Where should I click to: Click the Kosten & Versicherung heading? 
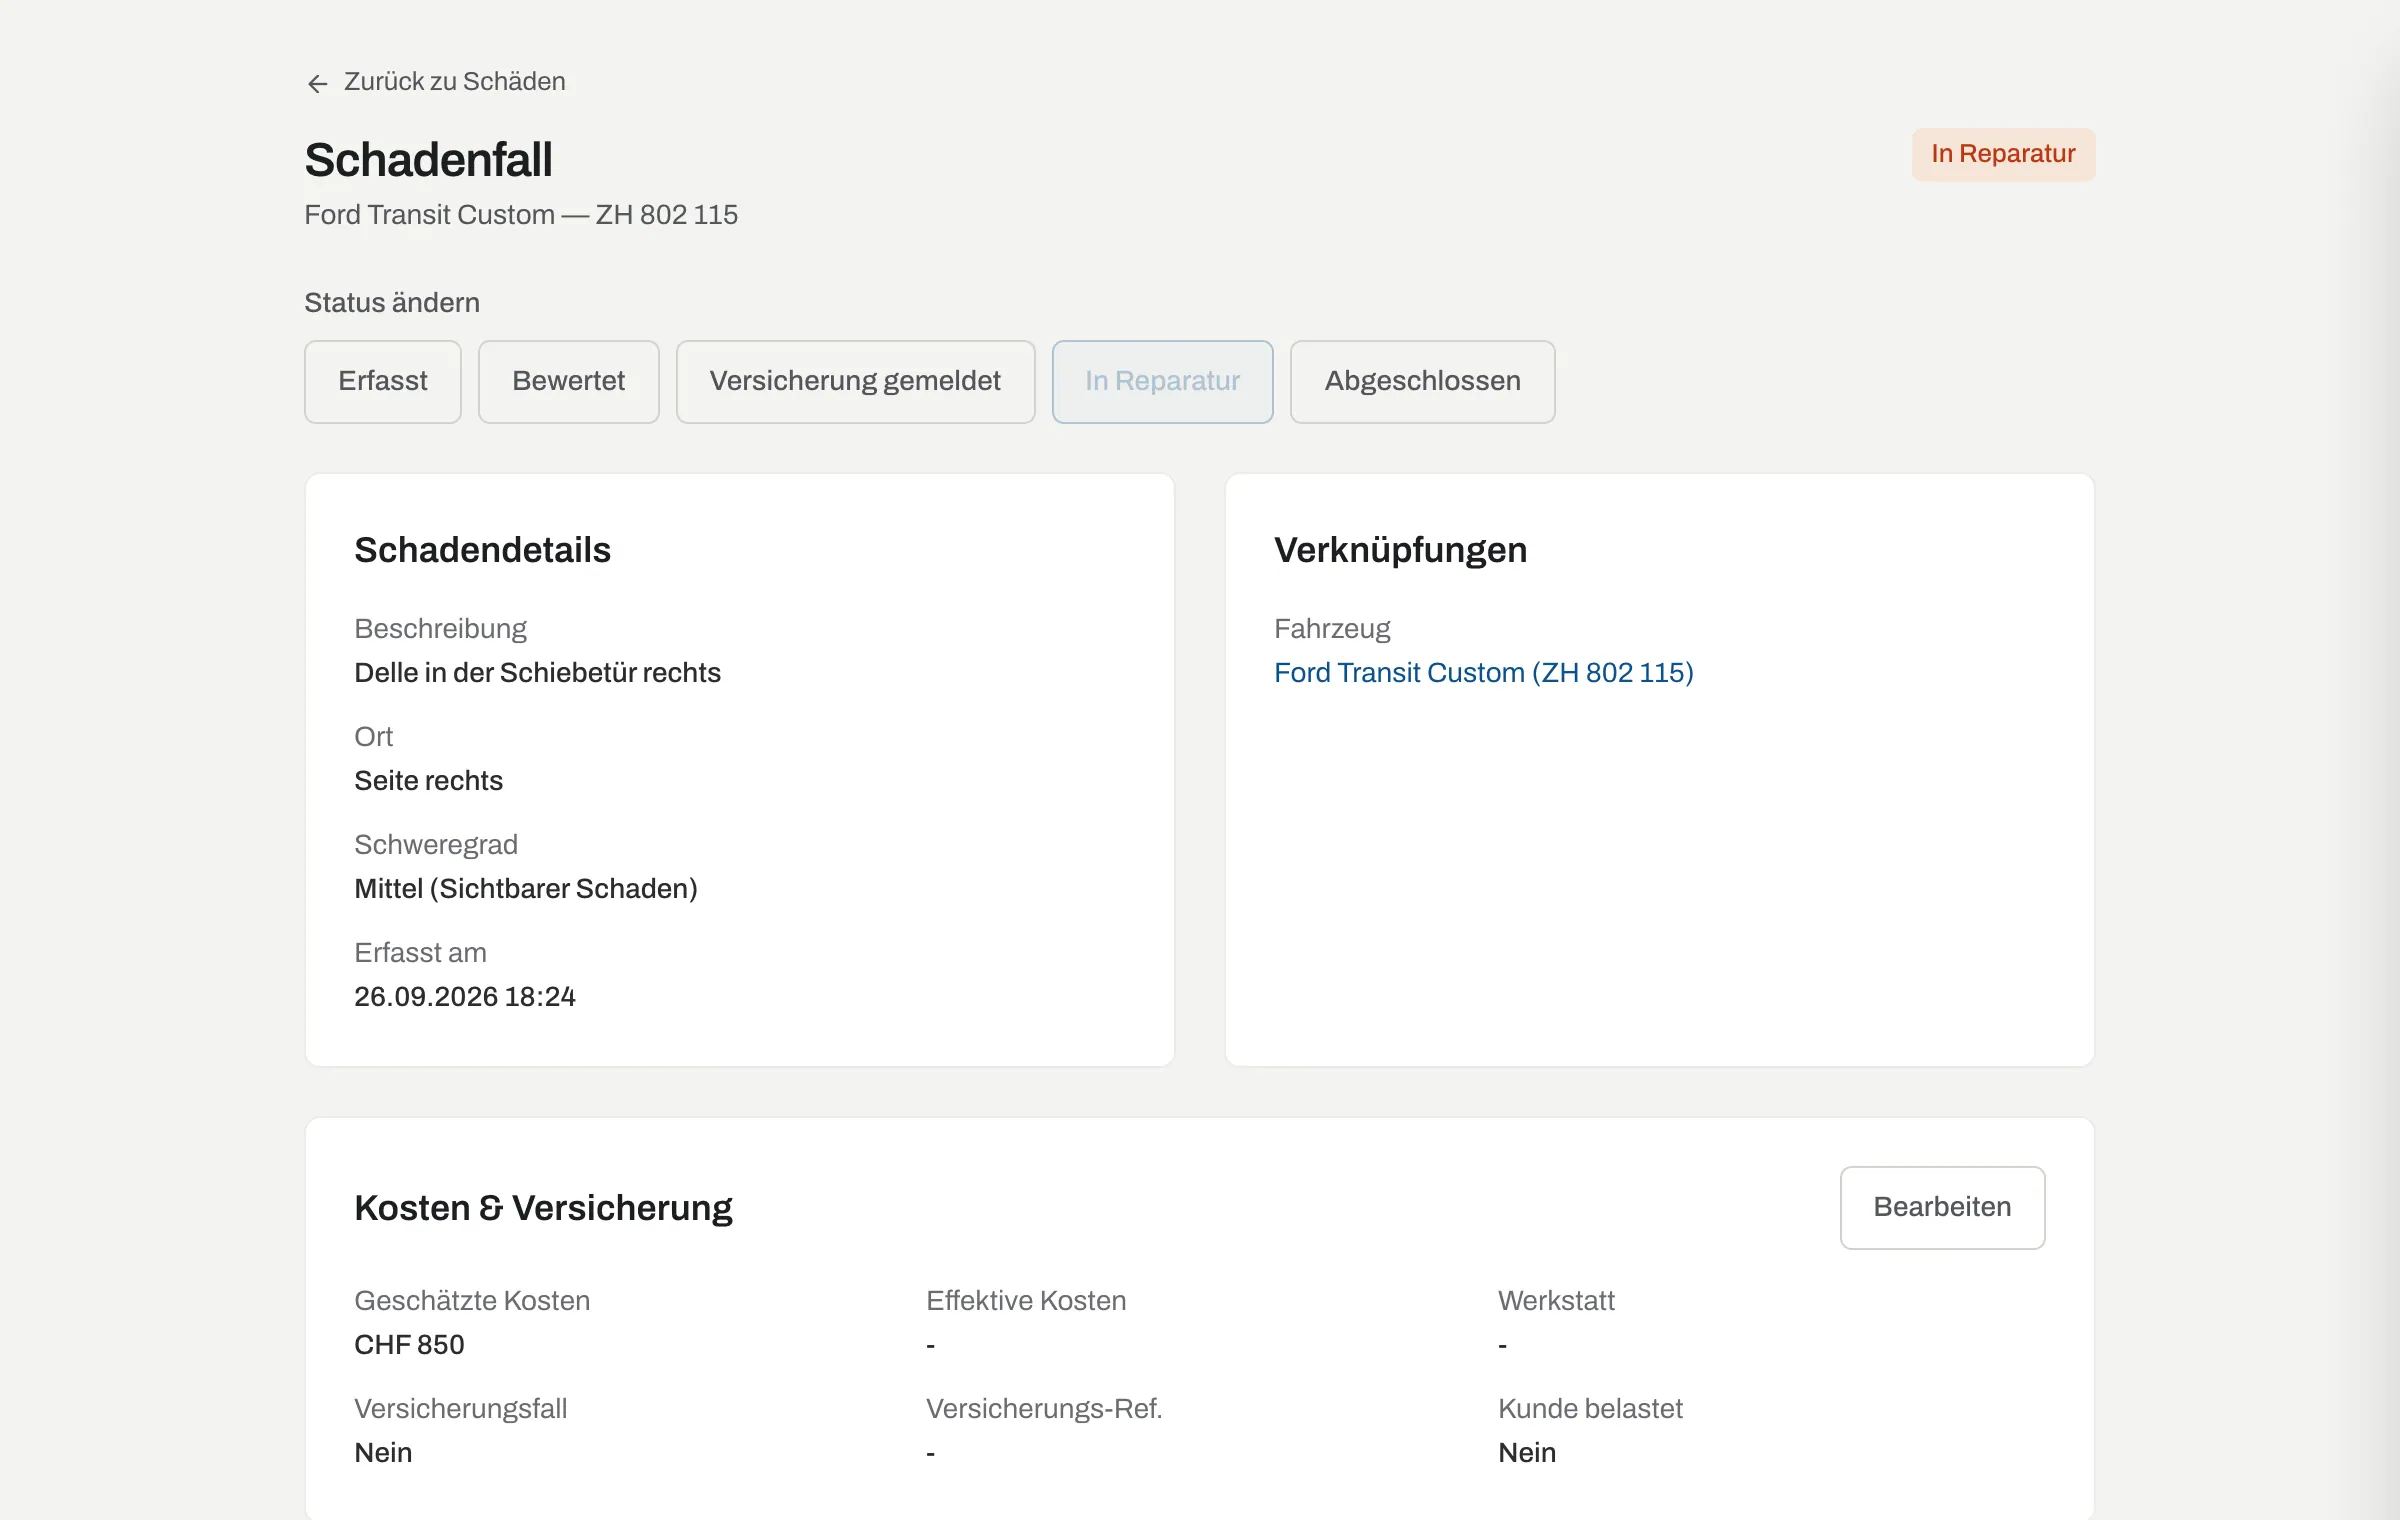pos(543,1208)
